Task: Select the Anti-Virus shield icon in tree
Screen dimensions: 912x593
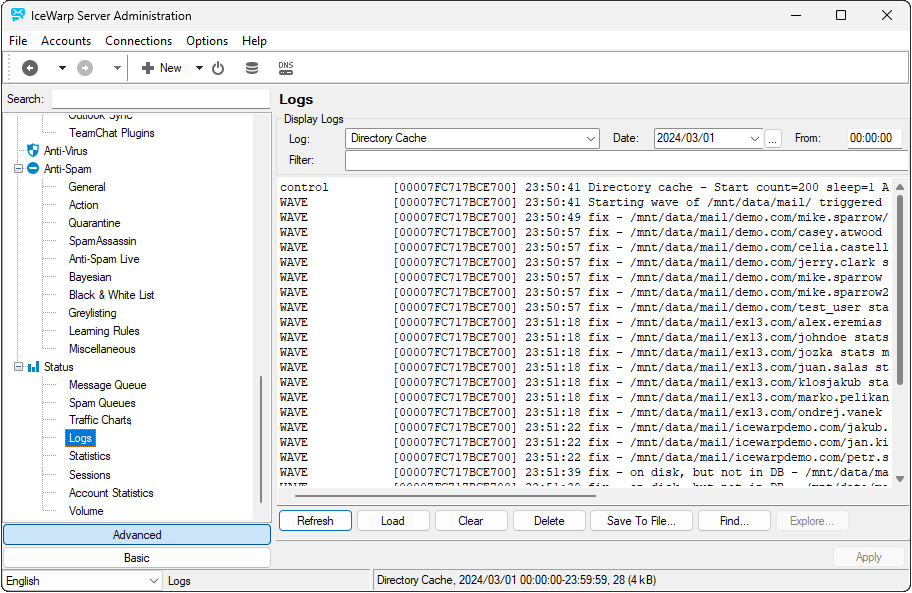Action: 33,151
